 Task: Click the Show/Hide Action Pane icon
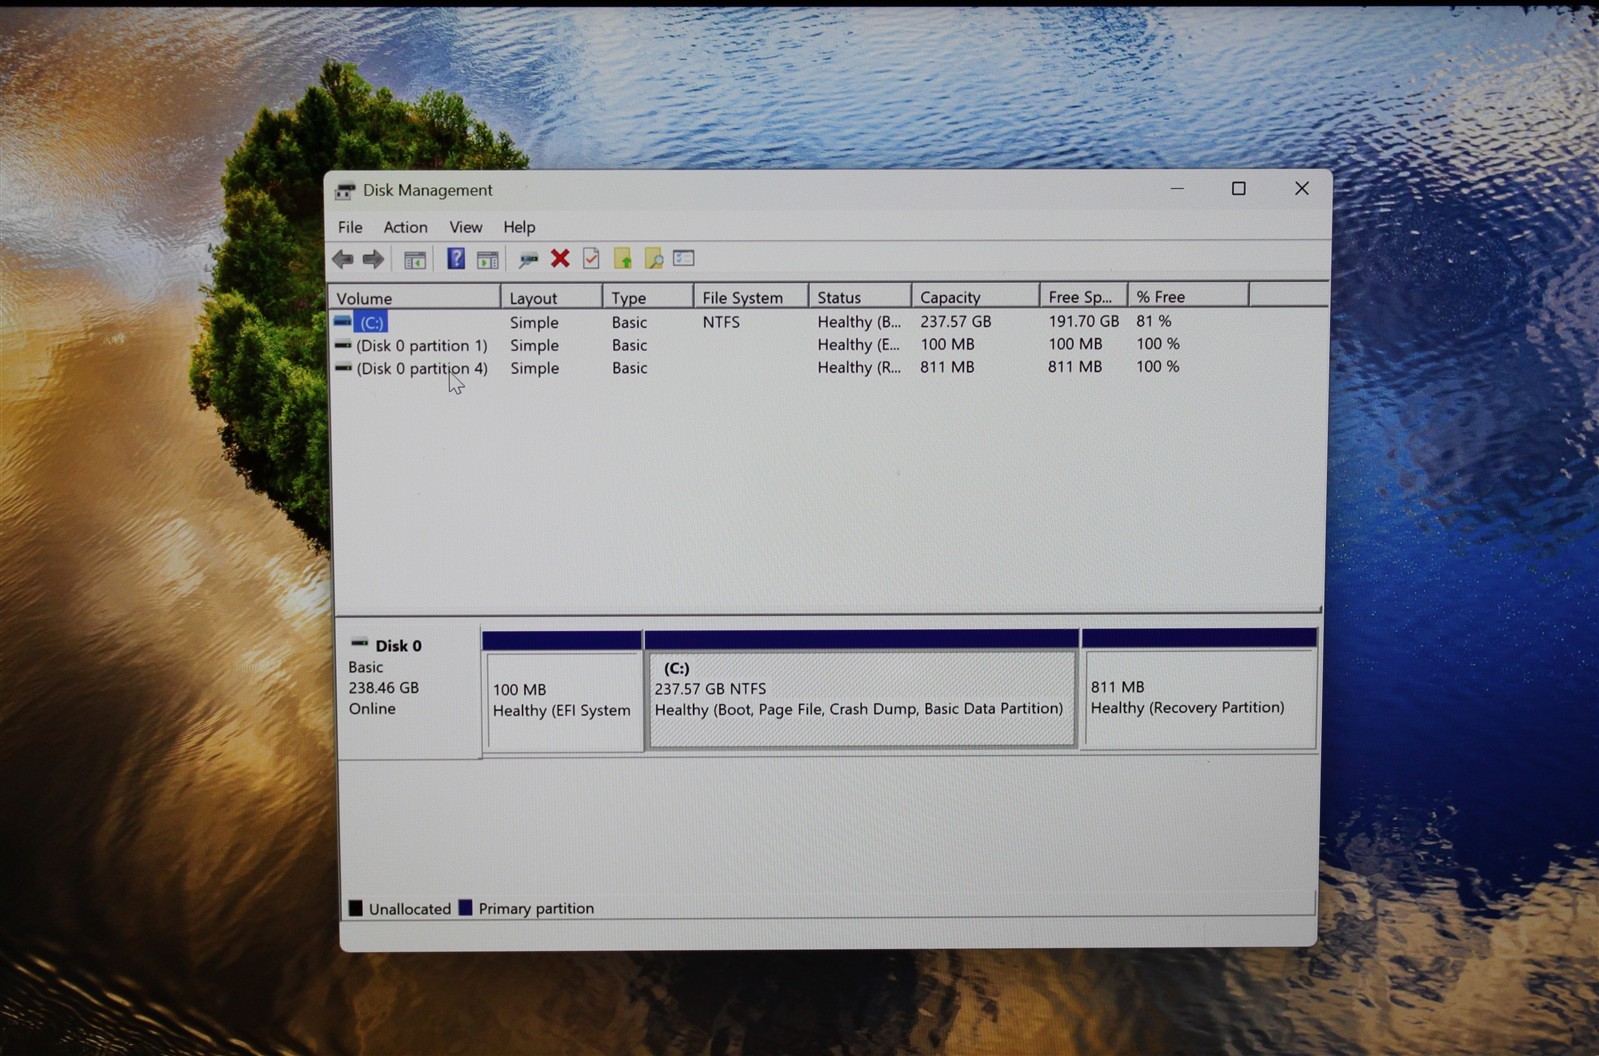pos(488,260)
